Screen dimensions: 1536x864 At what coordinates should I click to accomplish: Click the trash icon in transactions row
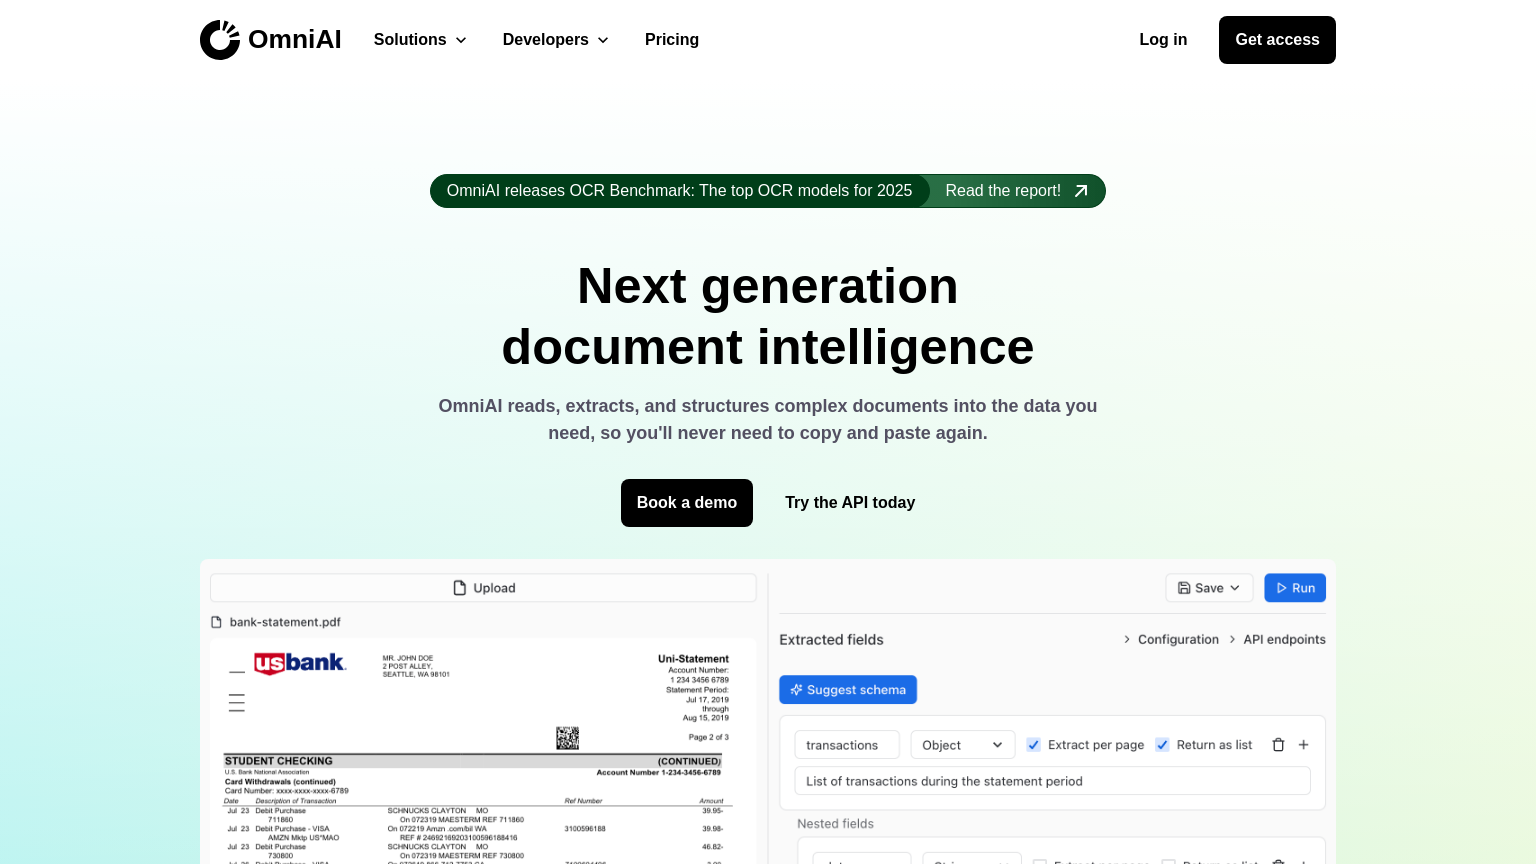[x=1278, y=745]
